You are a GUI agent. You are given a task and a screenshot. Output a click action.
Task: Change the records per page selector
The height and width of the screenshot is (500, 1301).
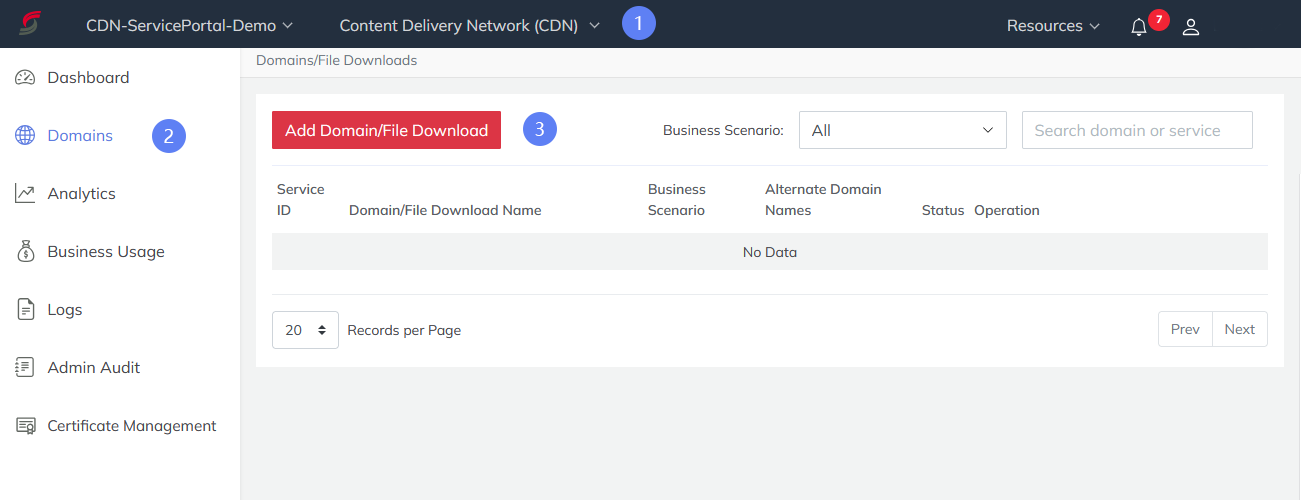pyautogui.click(x=304, y=329)
